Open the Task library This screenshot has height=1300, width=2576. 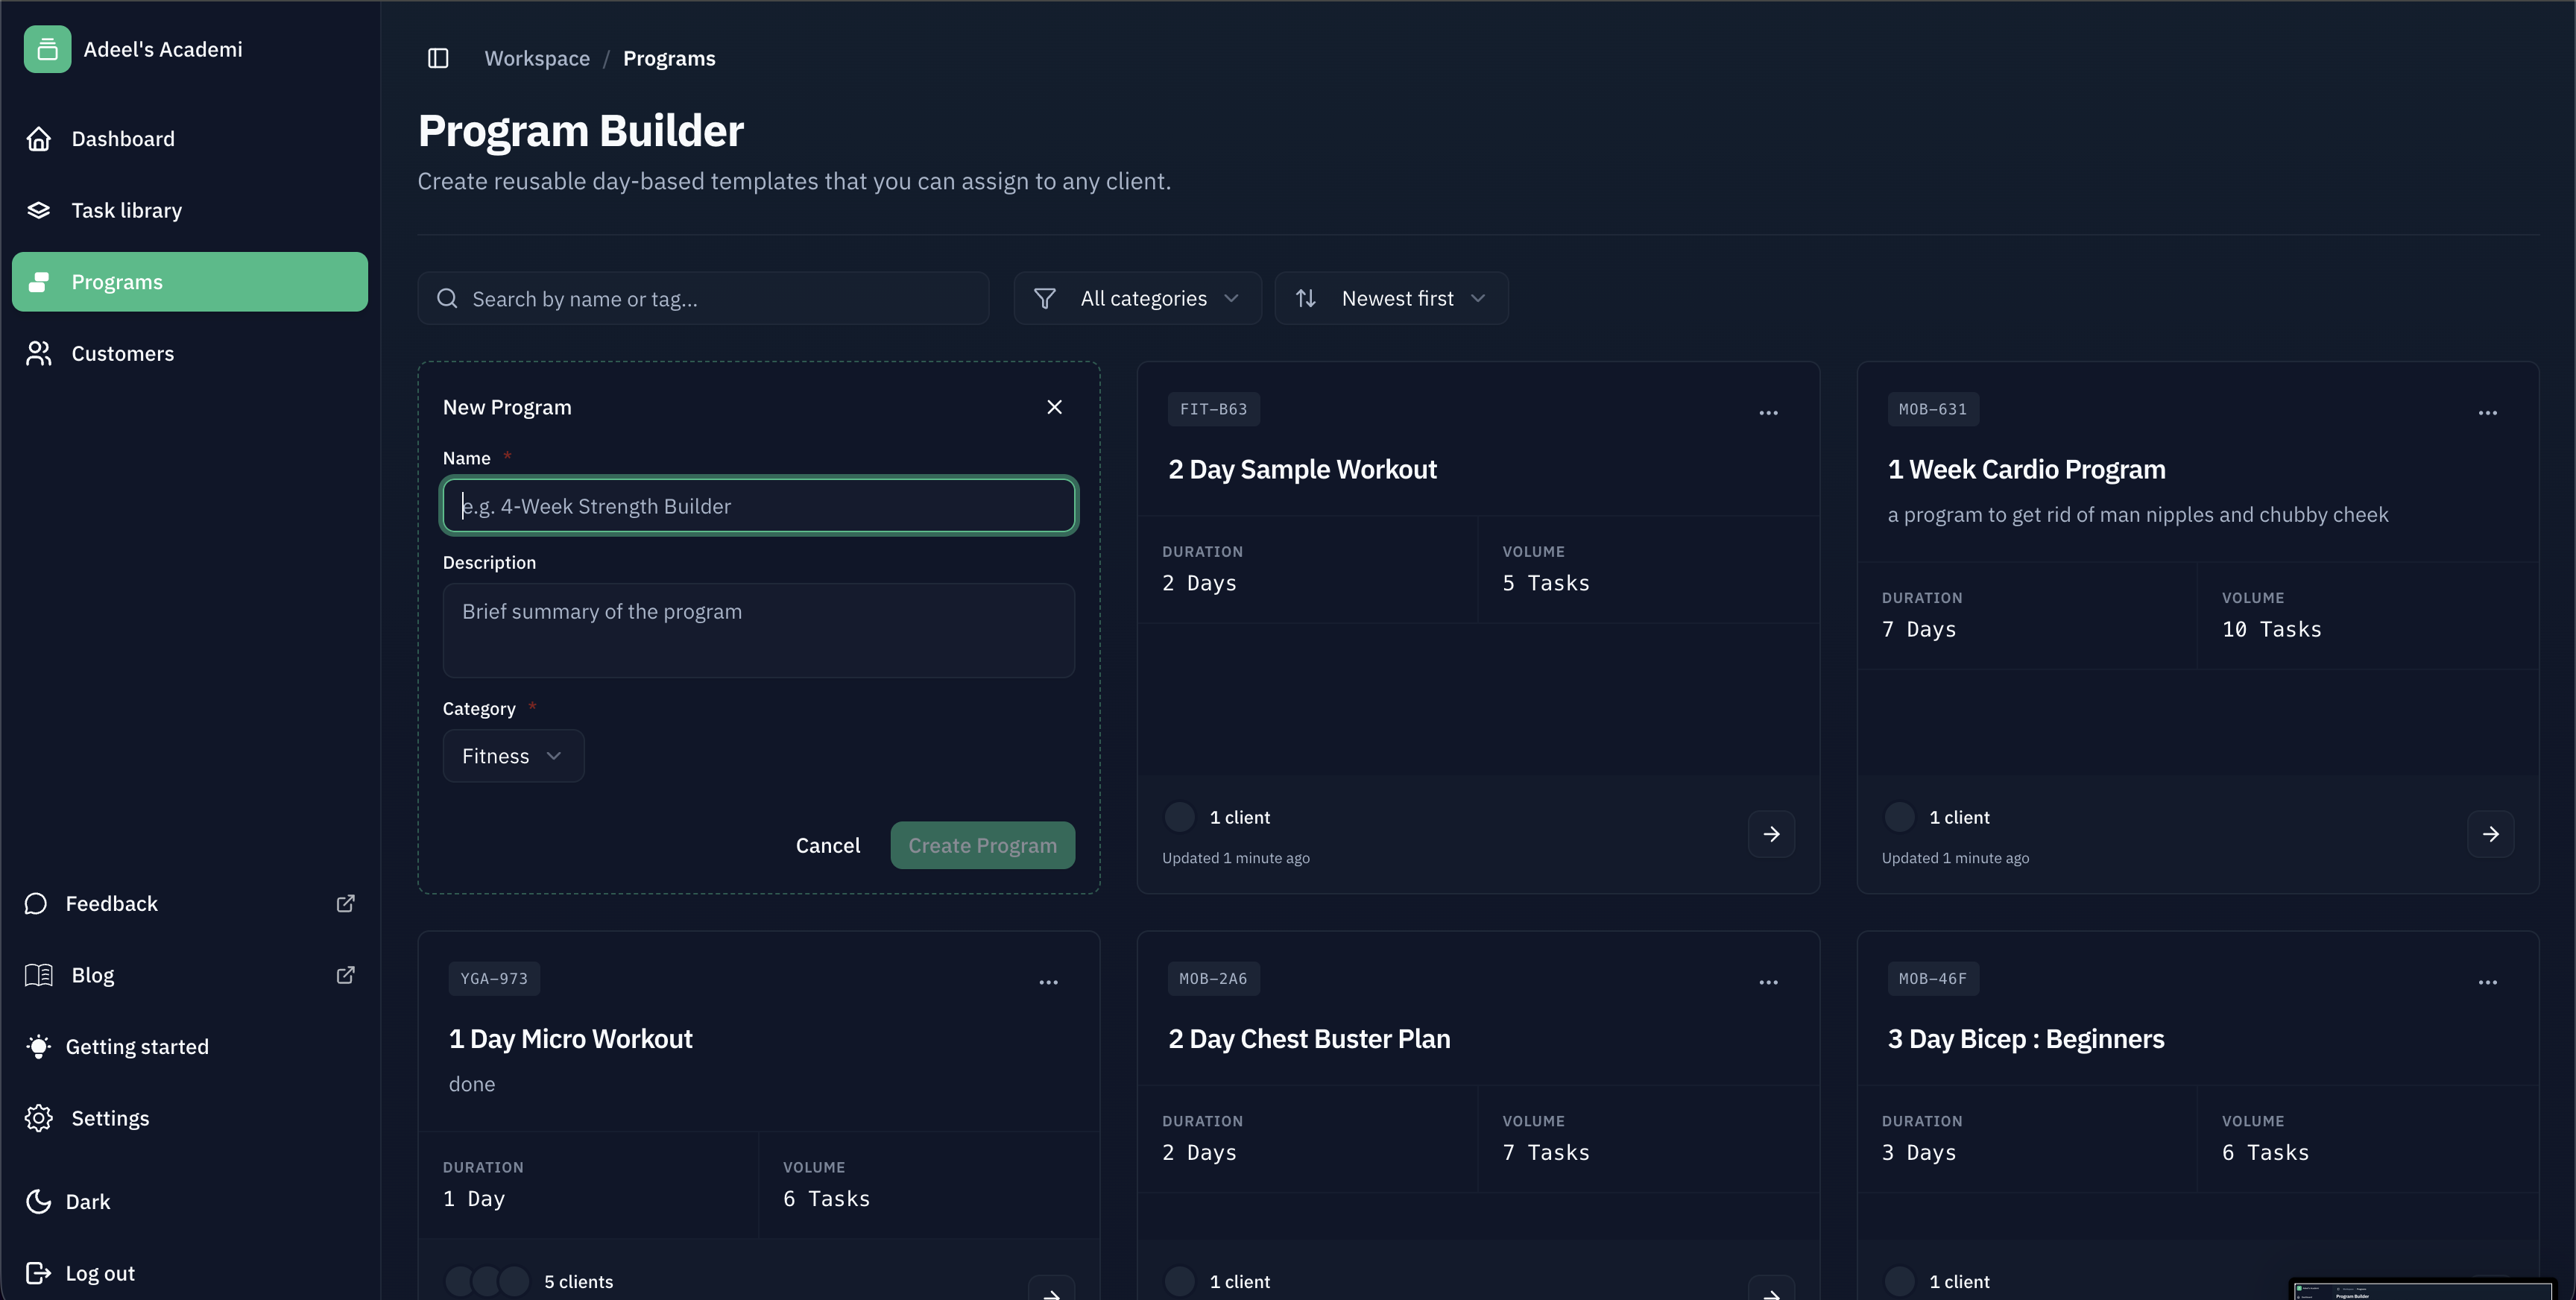pyautogui.click(x=126, y=210)
